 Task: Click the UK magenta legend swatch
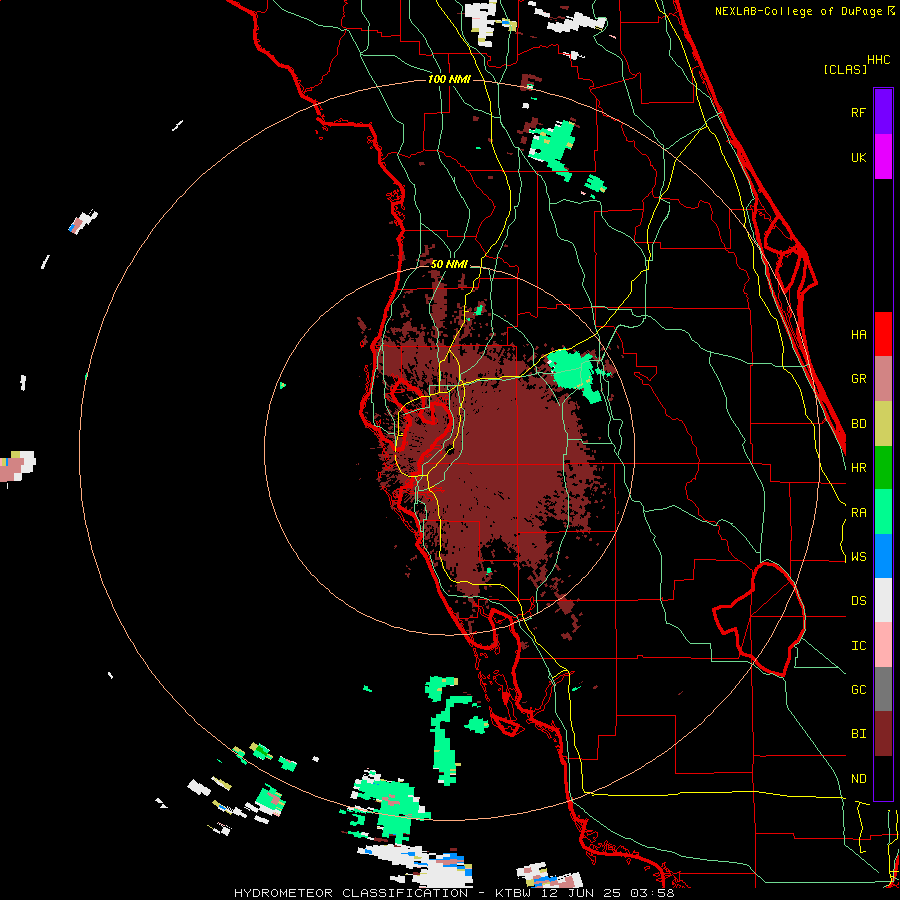click(x=883, y=157)
